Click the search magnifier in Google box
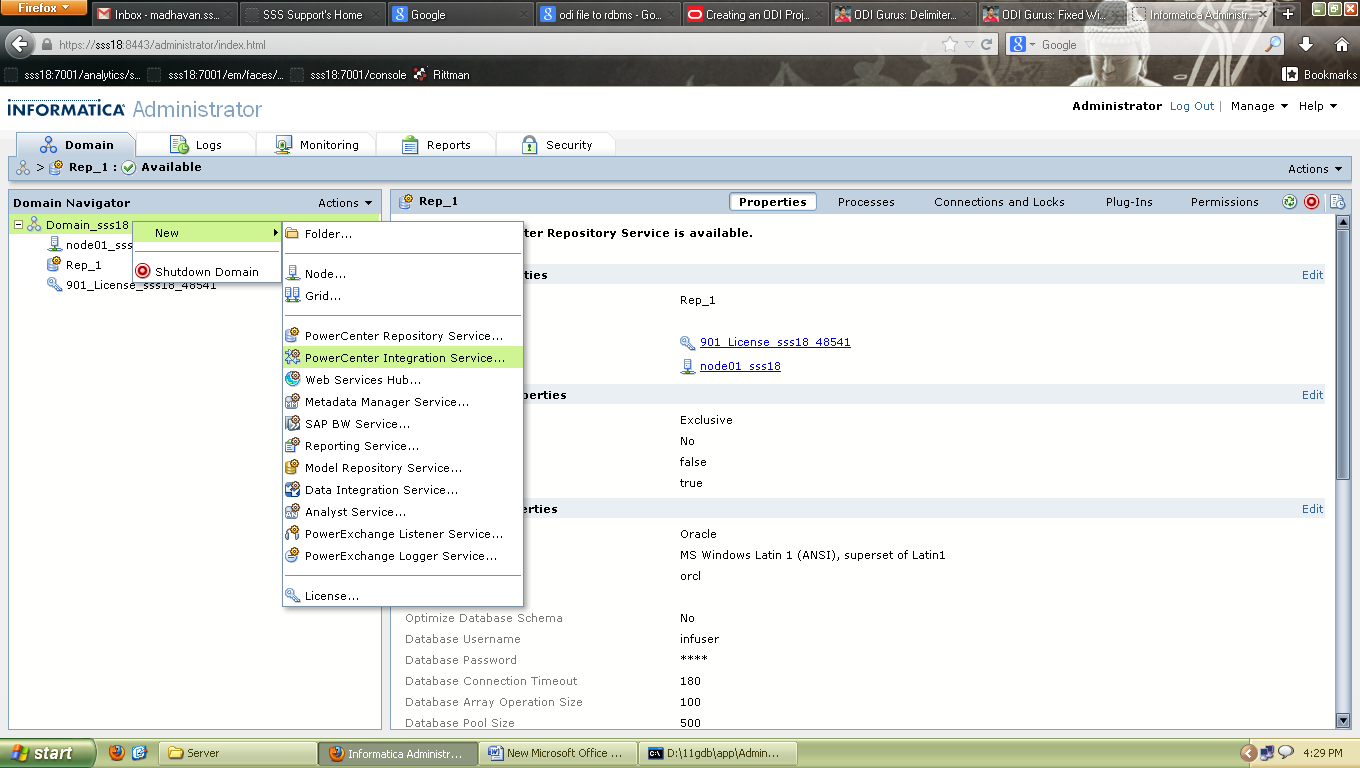This screenshot has height=768, width=1360. pos(1273,45)
